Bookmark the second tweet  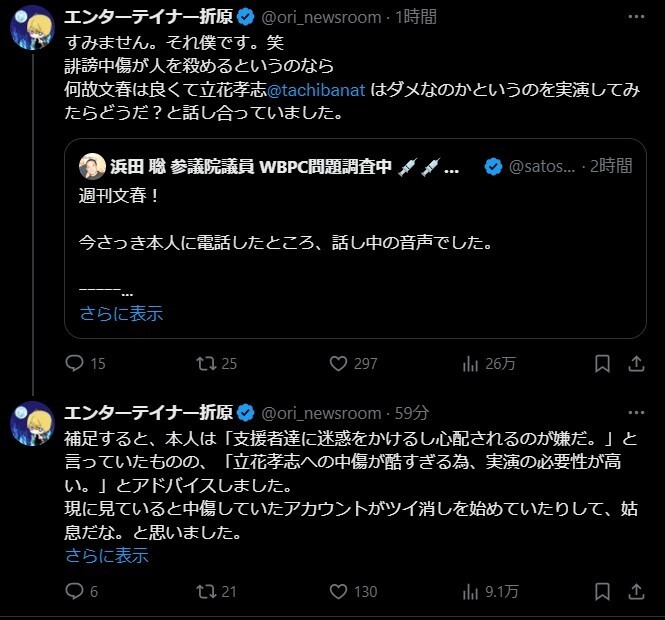pyautogui.click(x=602, y=591)
